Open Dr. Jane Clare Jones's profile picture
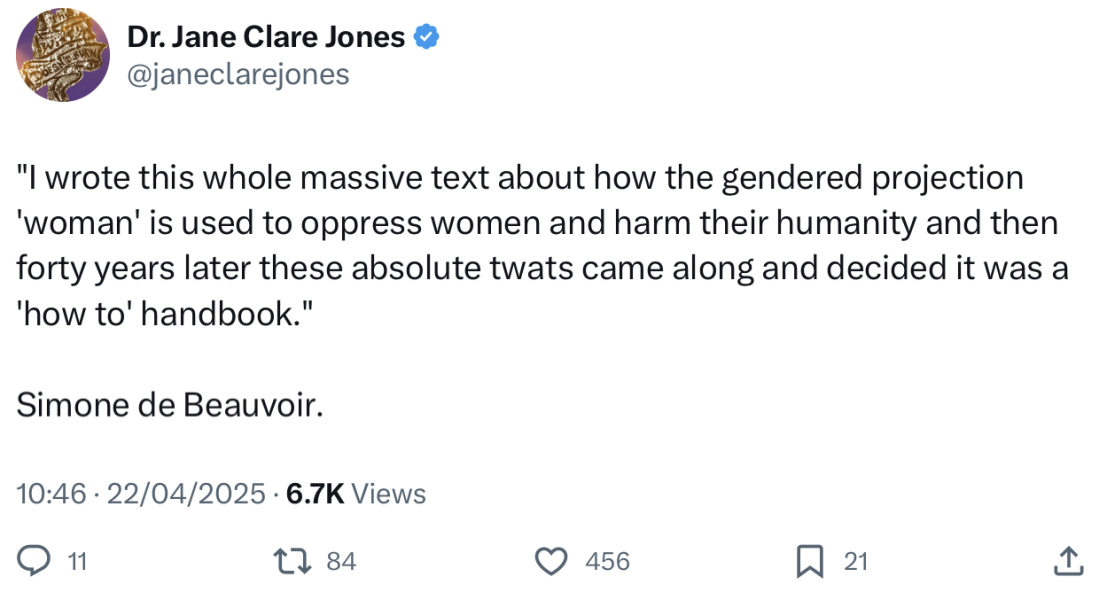 (x=62, y=55)
